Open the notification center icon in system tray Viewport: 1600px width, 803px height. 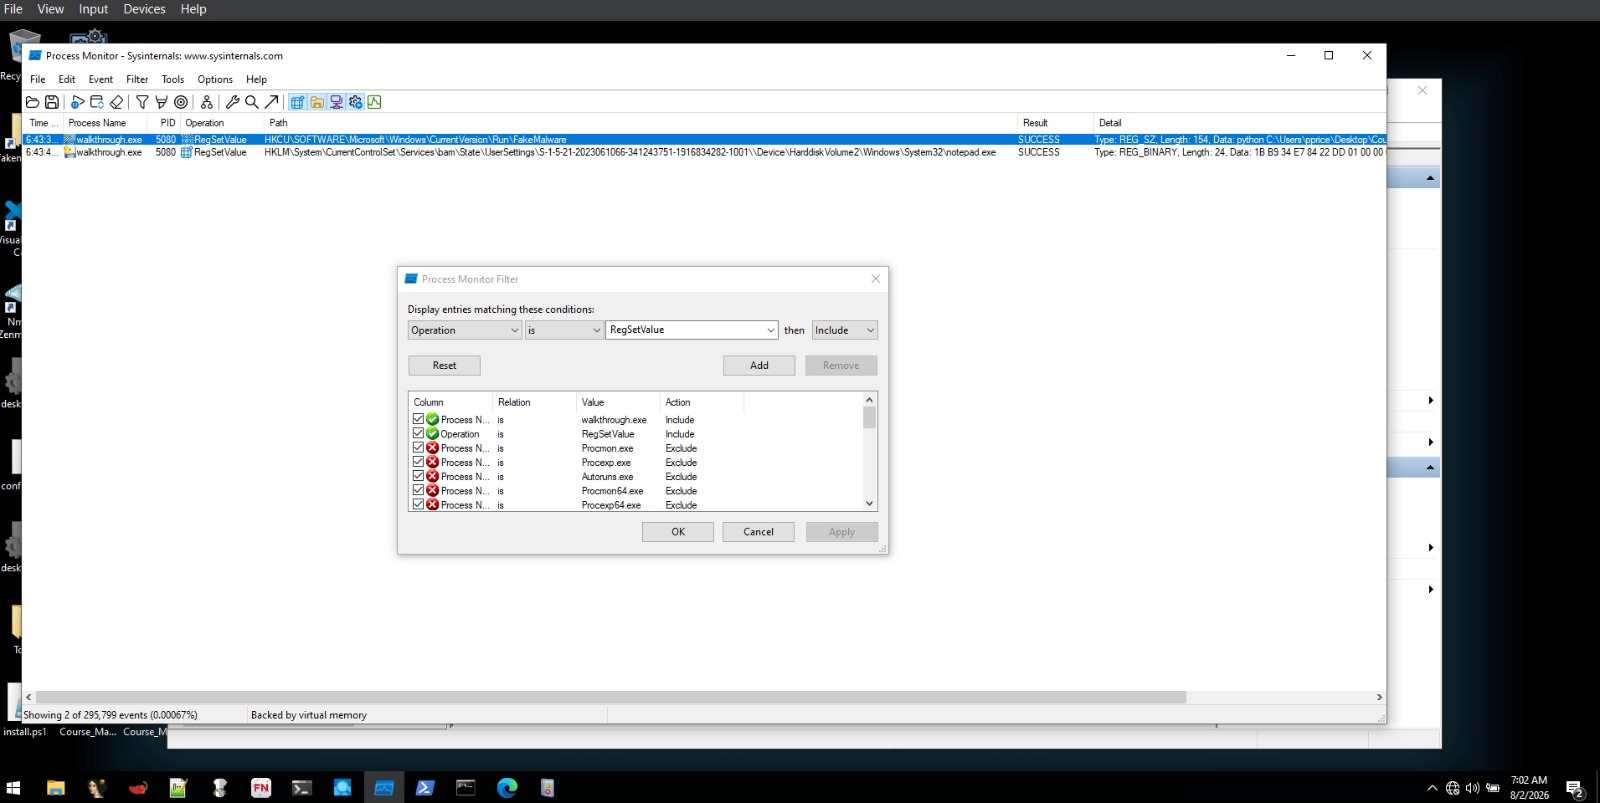(1575, 788)
